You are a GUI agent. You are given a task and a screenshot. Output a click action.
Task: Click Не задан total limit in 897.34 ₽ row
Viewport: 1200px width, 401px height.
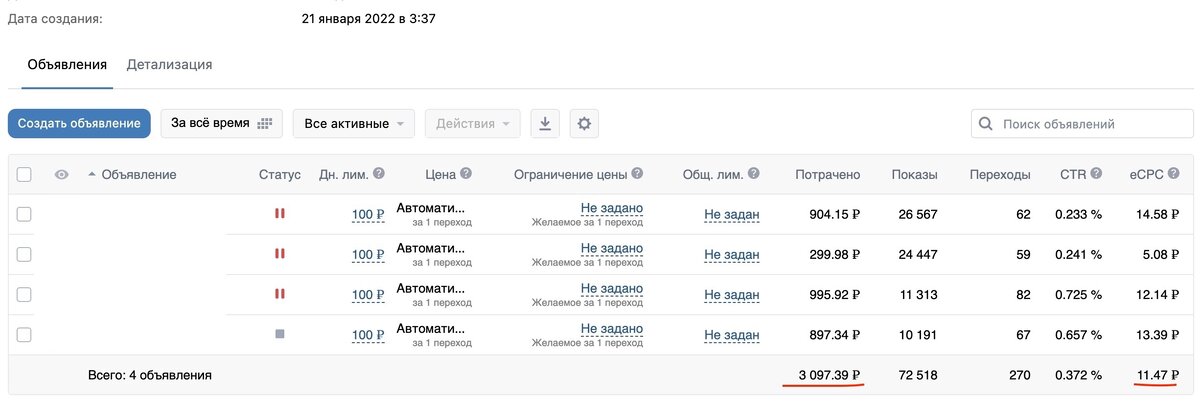click(x=732, y=334)
